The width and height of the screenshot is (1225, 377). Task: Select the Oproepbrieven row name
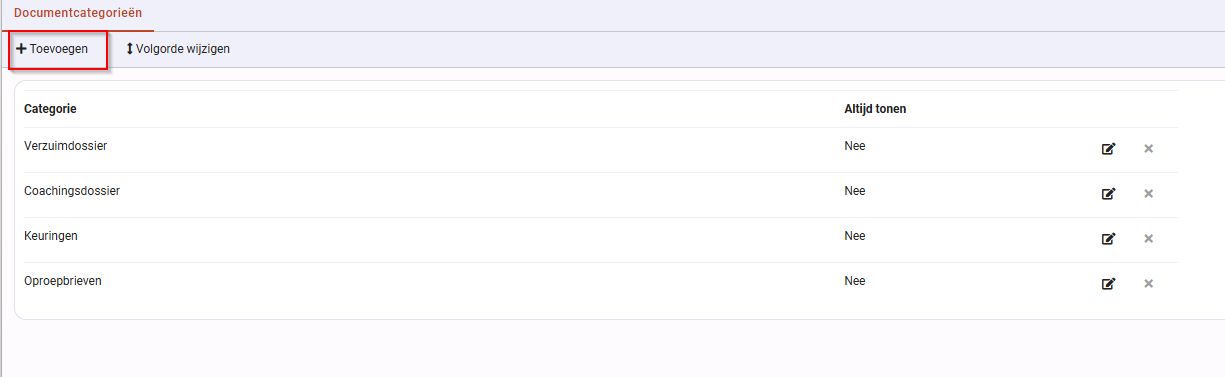click(63, 281)
